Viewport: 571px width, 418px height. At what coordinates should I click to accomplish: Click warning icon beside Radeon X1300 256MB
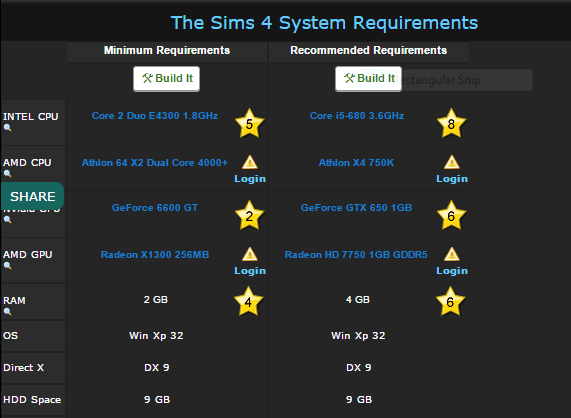tap(250, 254)
